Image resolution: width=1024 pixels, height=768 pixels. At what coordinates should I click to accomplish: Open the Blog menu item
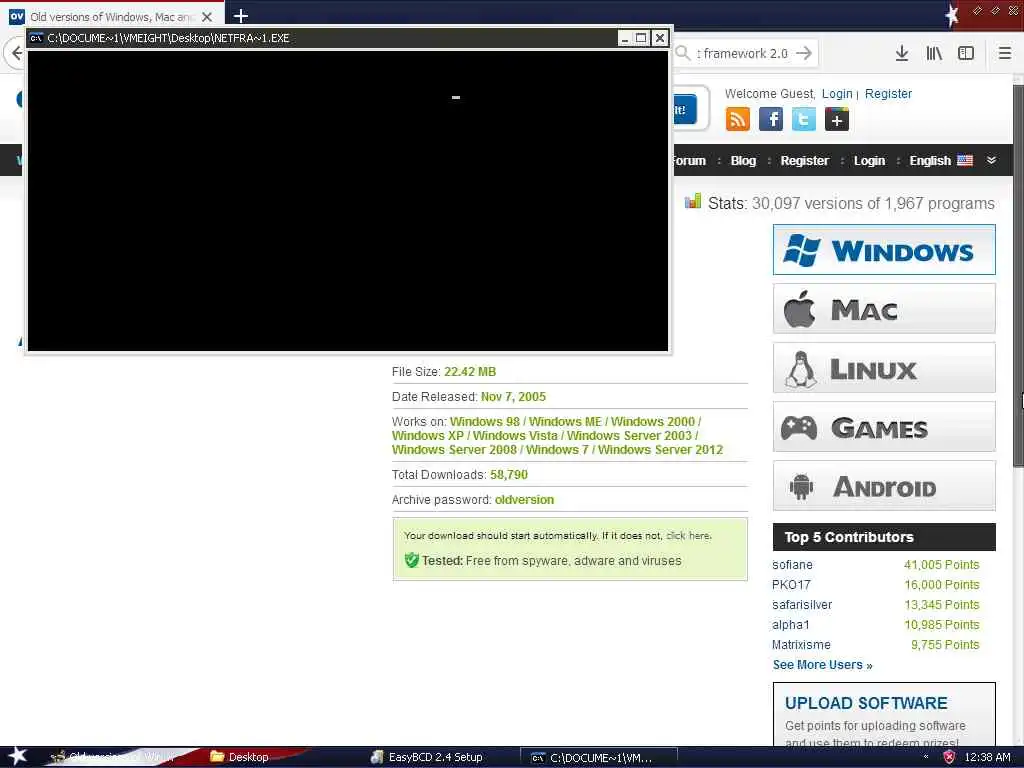click(743, 161)
